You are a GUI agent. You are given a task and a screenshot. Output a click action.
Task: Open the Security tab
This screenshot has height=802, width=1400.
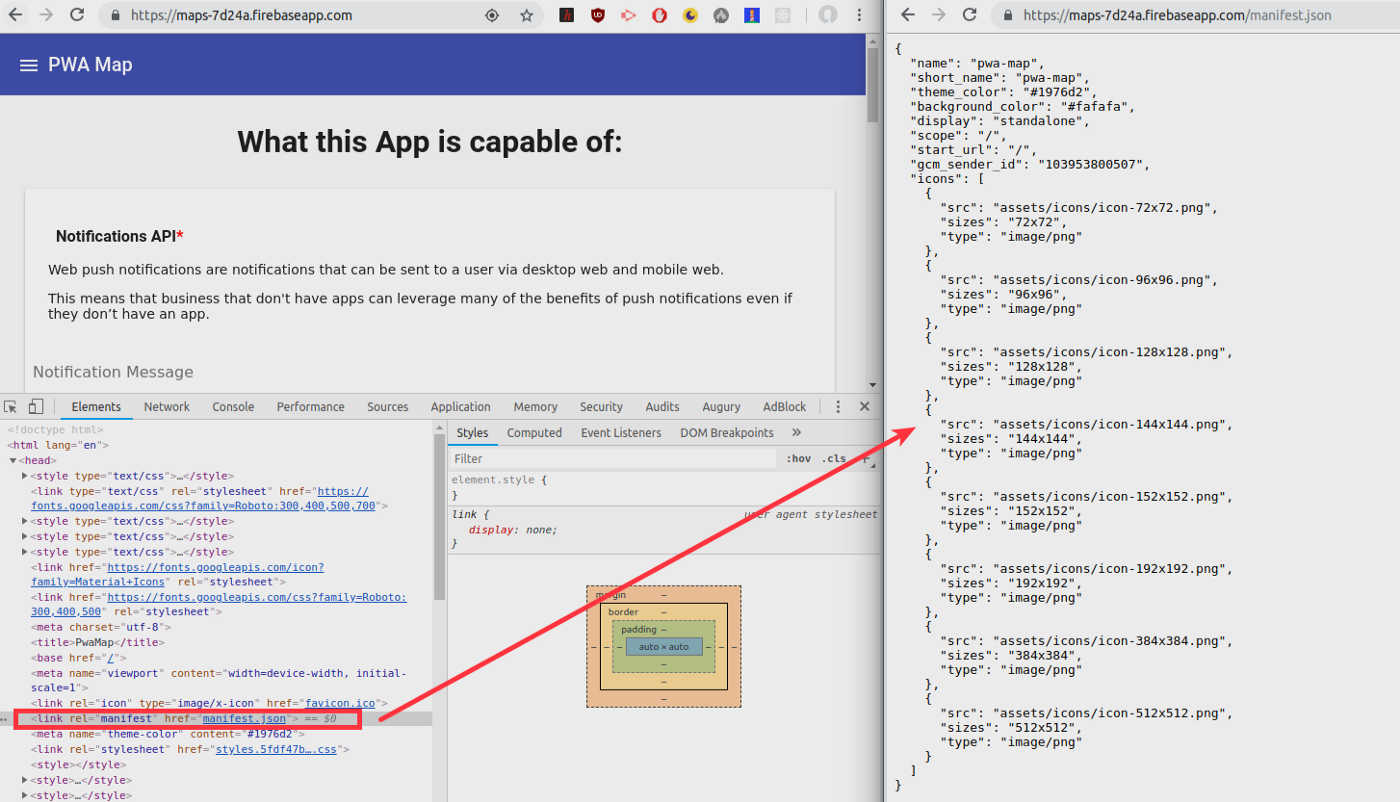point(601,407)
